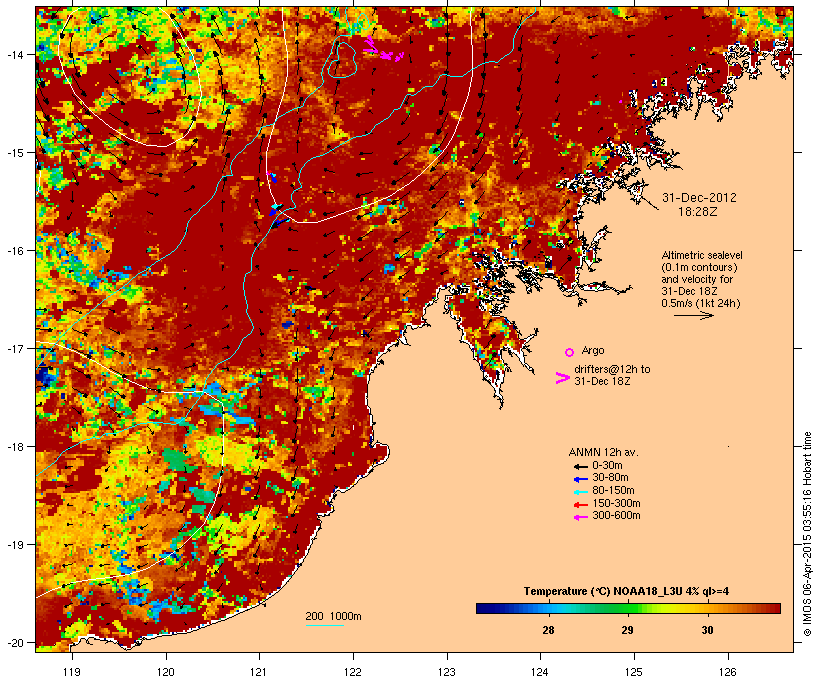Viewport: 820px width, 680px height.
Task: Click the IMOS copyright timestamp text
Action: [807, 534]
